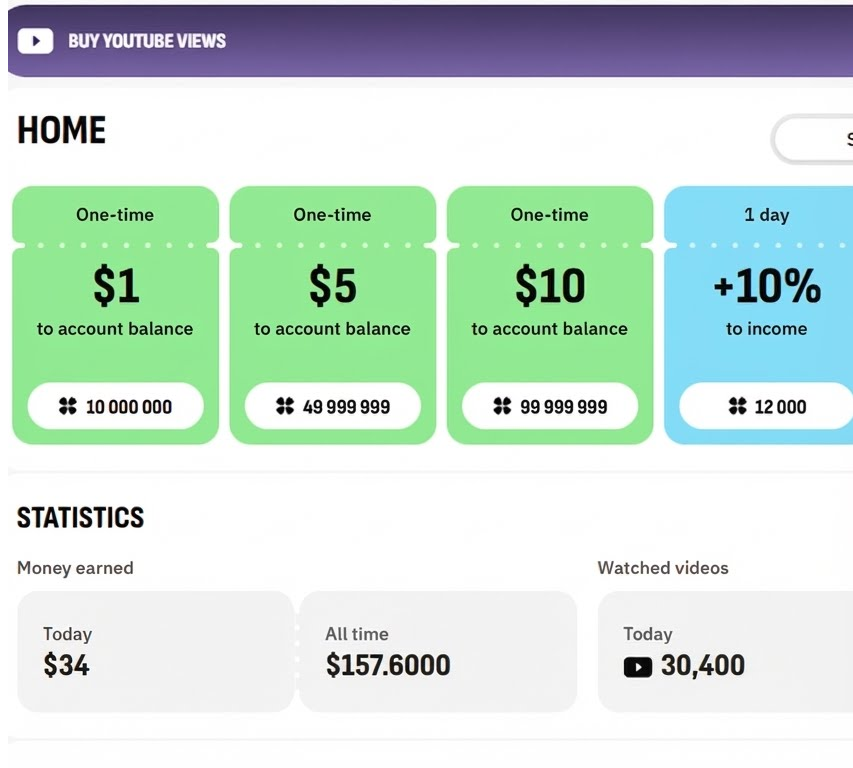Image resolution: width=853 pixels, height=768 pixels.
Task: Buy the $1 bonus for 10 000 000
Action: 115,406
